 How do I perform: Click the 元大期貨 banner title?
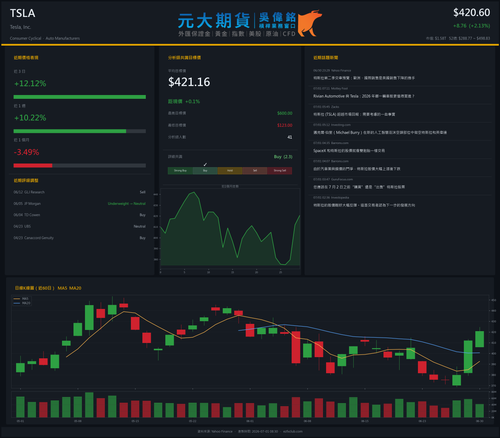click(x=214, y=21)
